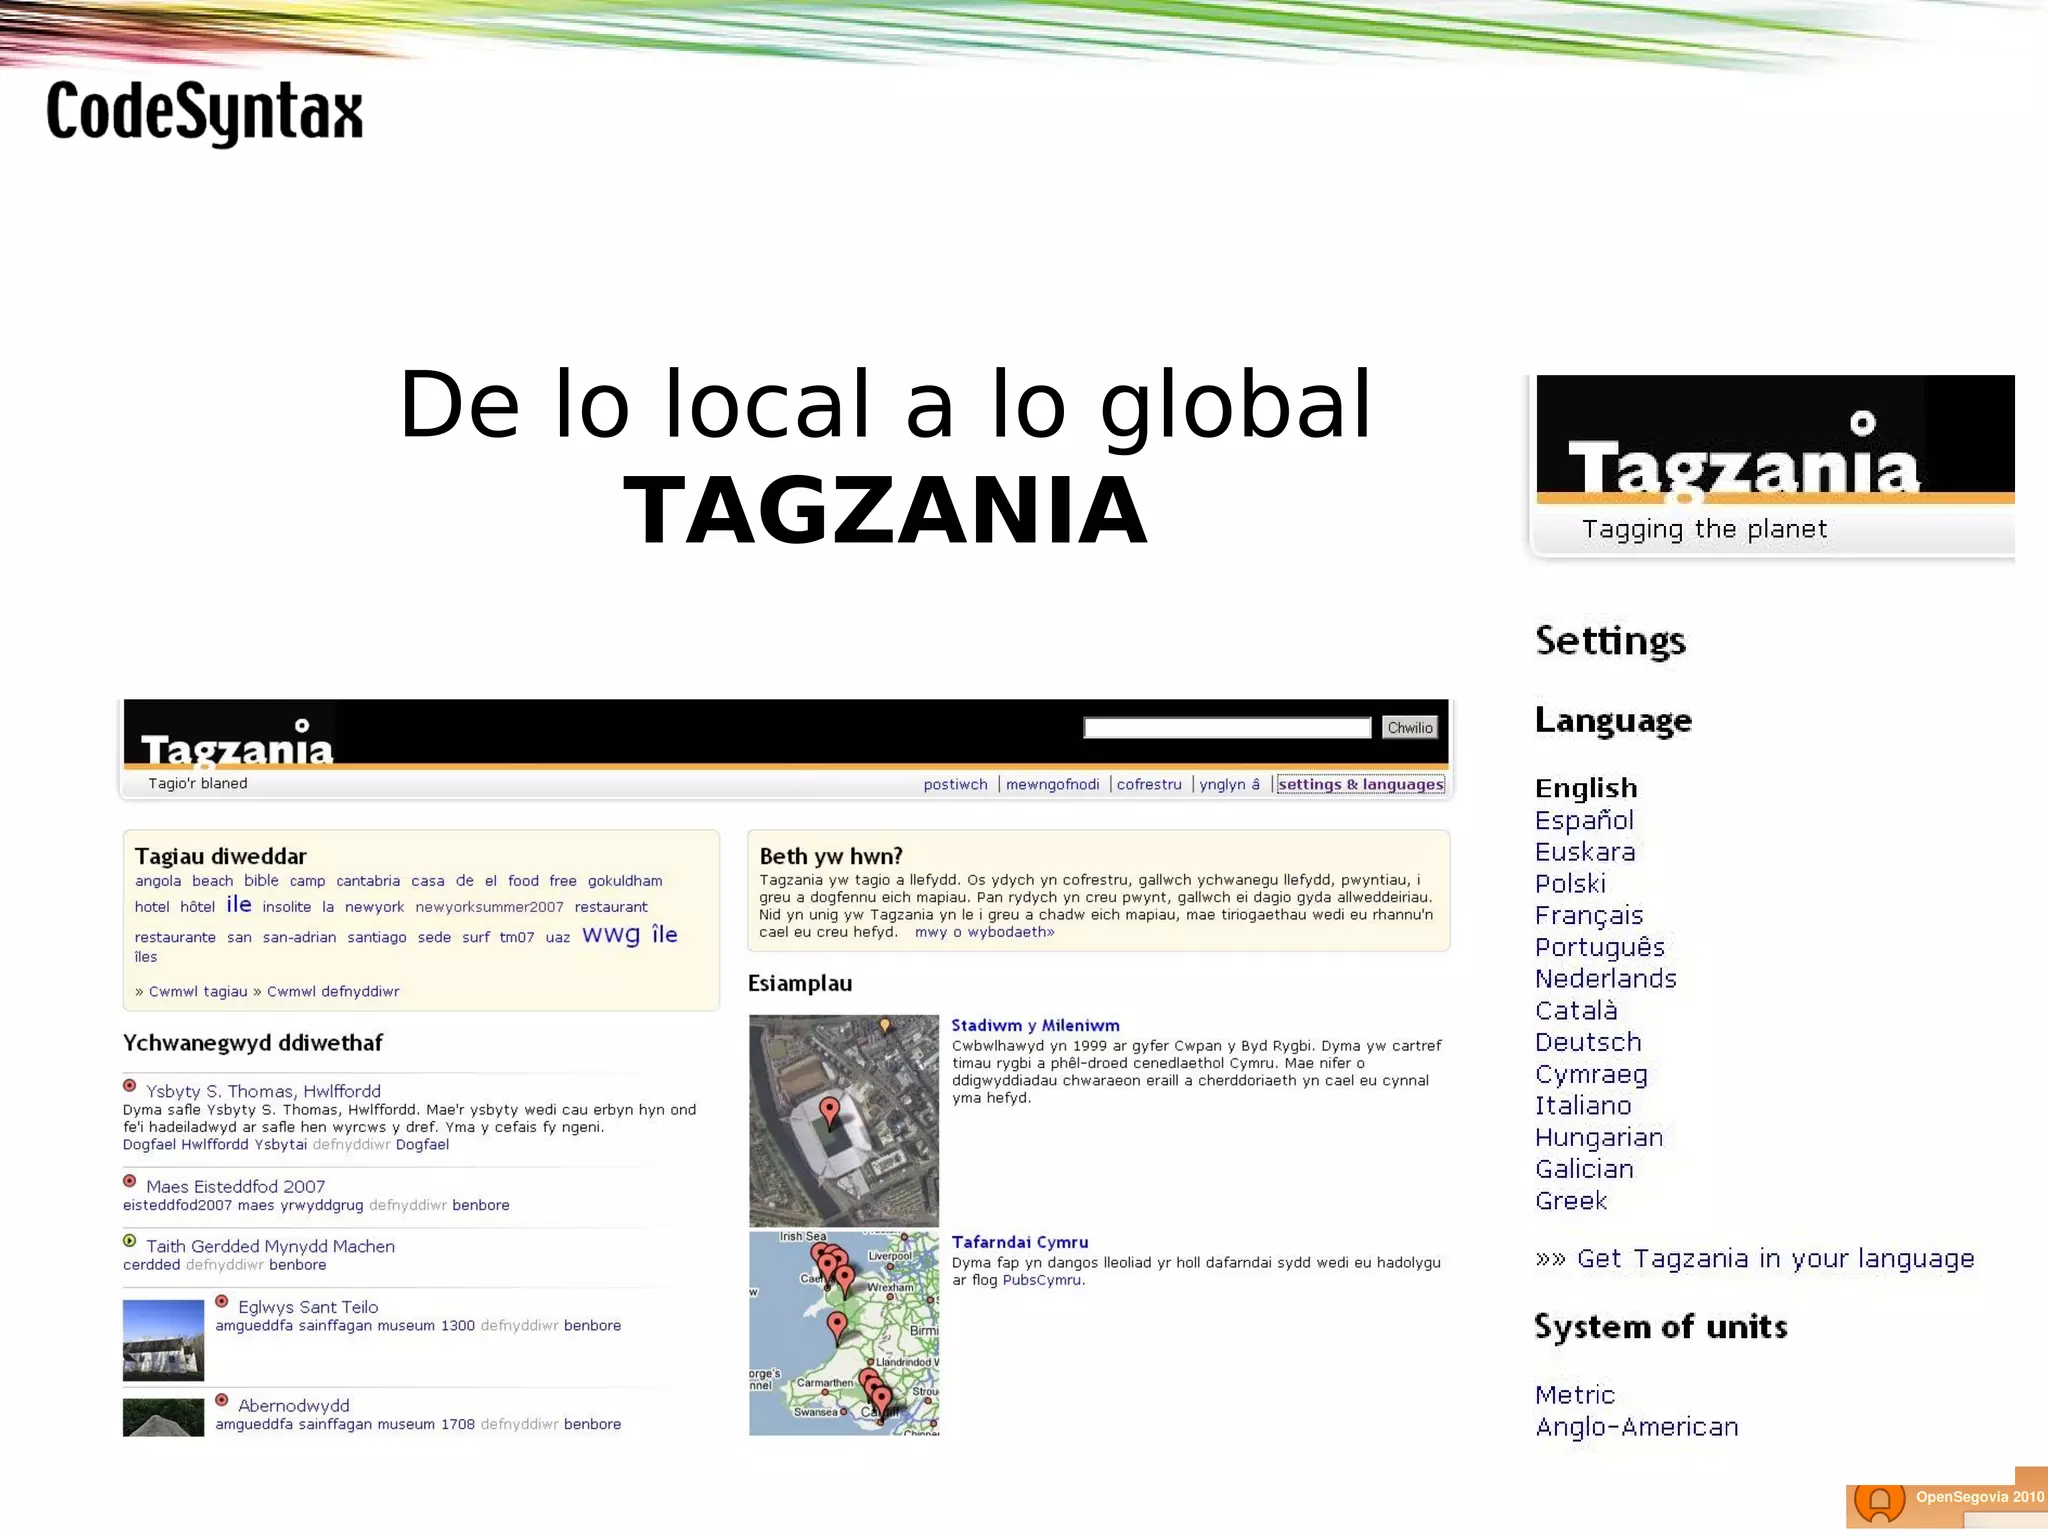The height and width of the screenshot is (1536, 2048).
Task: Click the search text field
Action: tap(1227, 728)
